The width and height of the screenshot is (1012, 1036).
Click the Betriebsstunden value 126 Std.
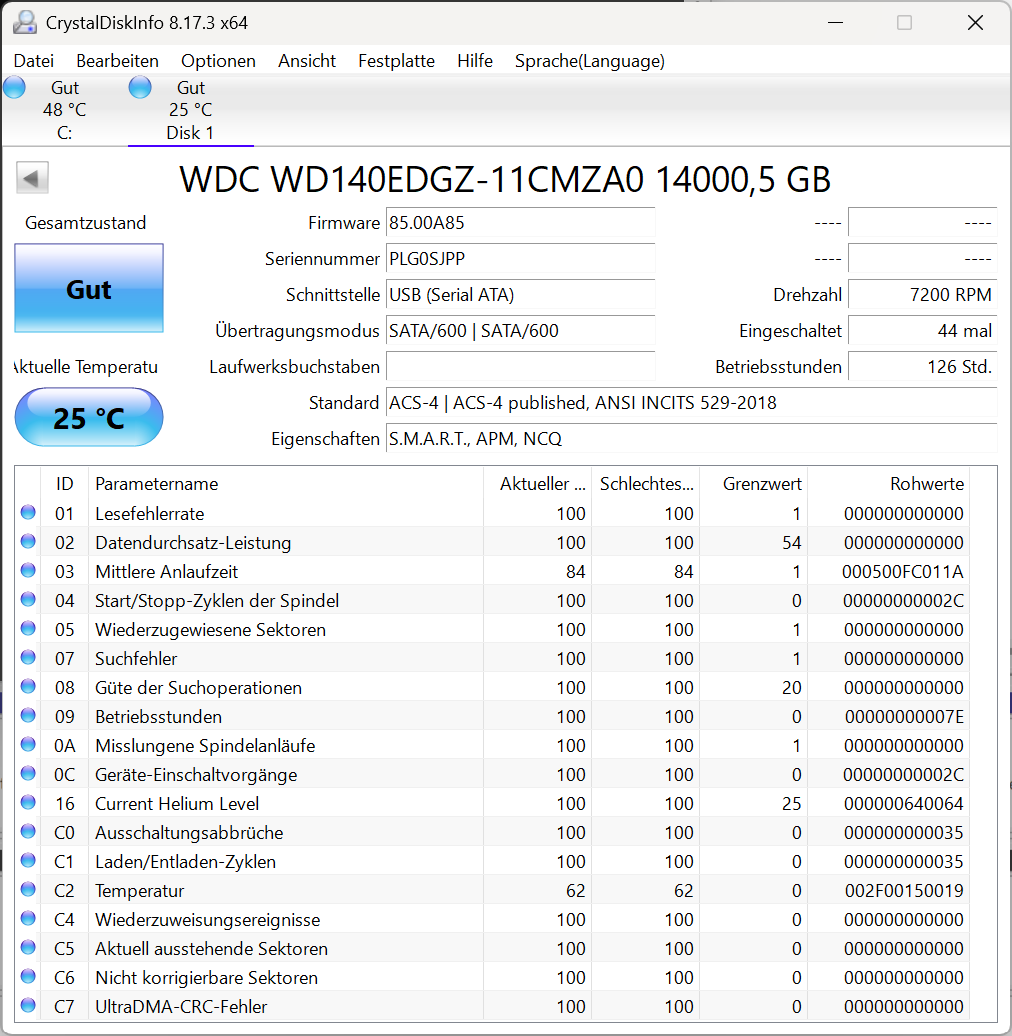tap(923, 367)
